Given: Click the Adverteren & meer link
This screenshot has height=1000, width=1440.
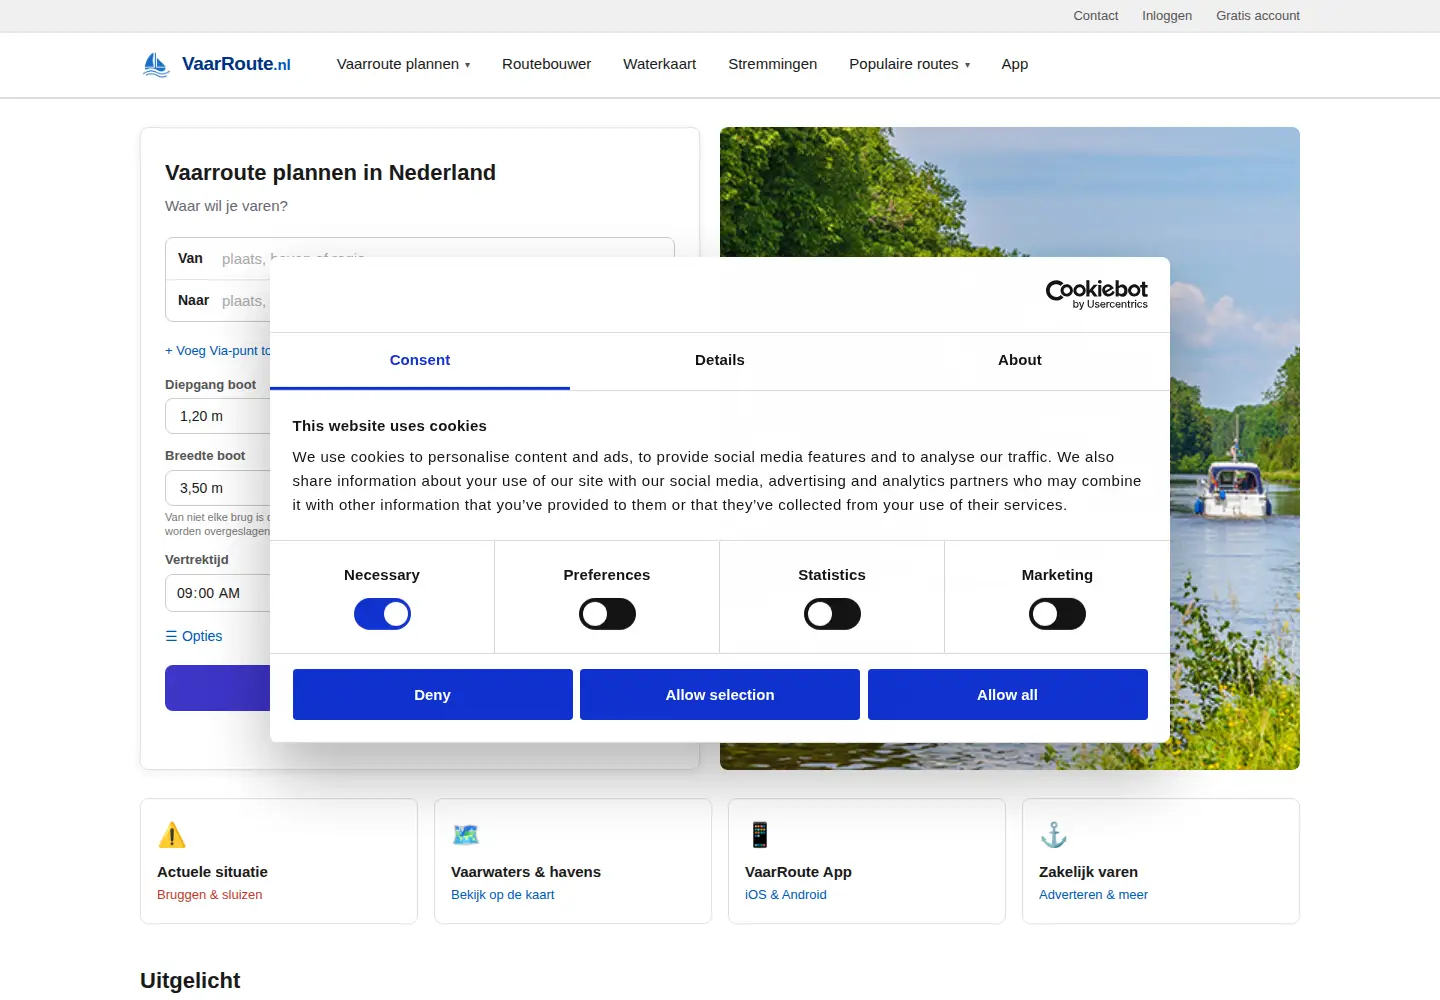Looking at the screenshot, I should (x=1093, y=895).
